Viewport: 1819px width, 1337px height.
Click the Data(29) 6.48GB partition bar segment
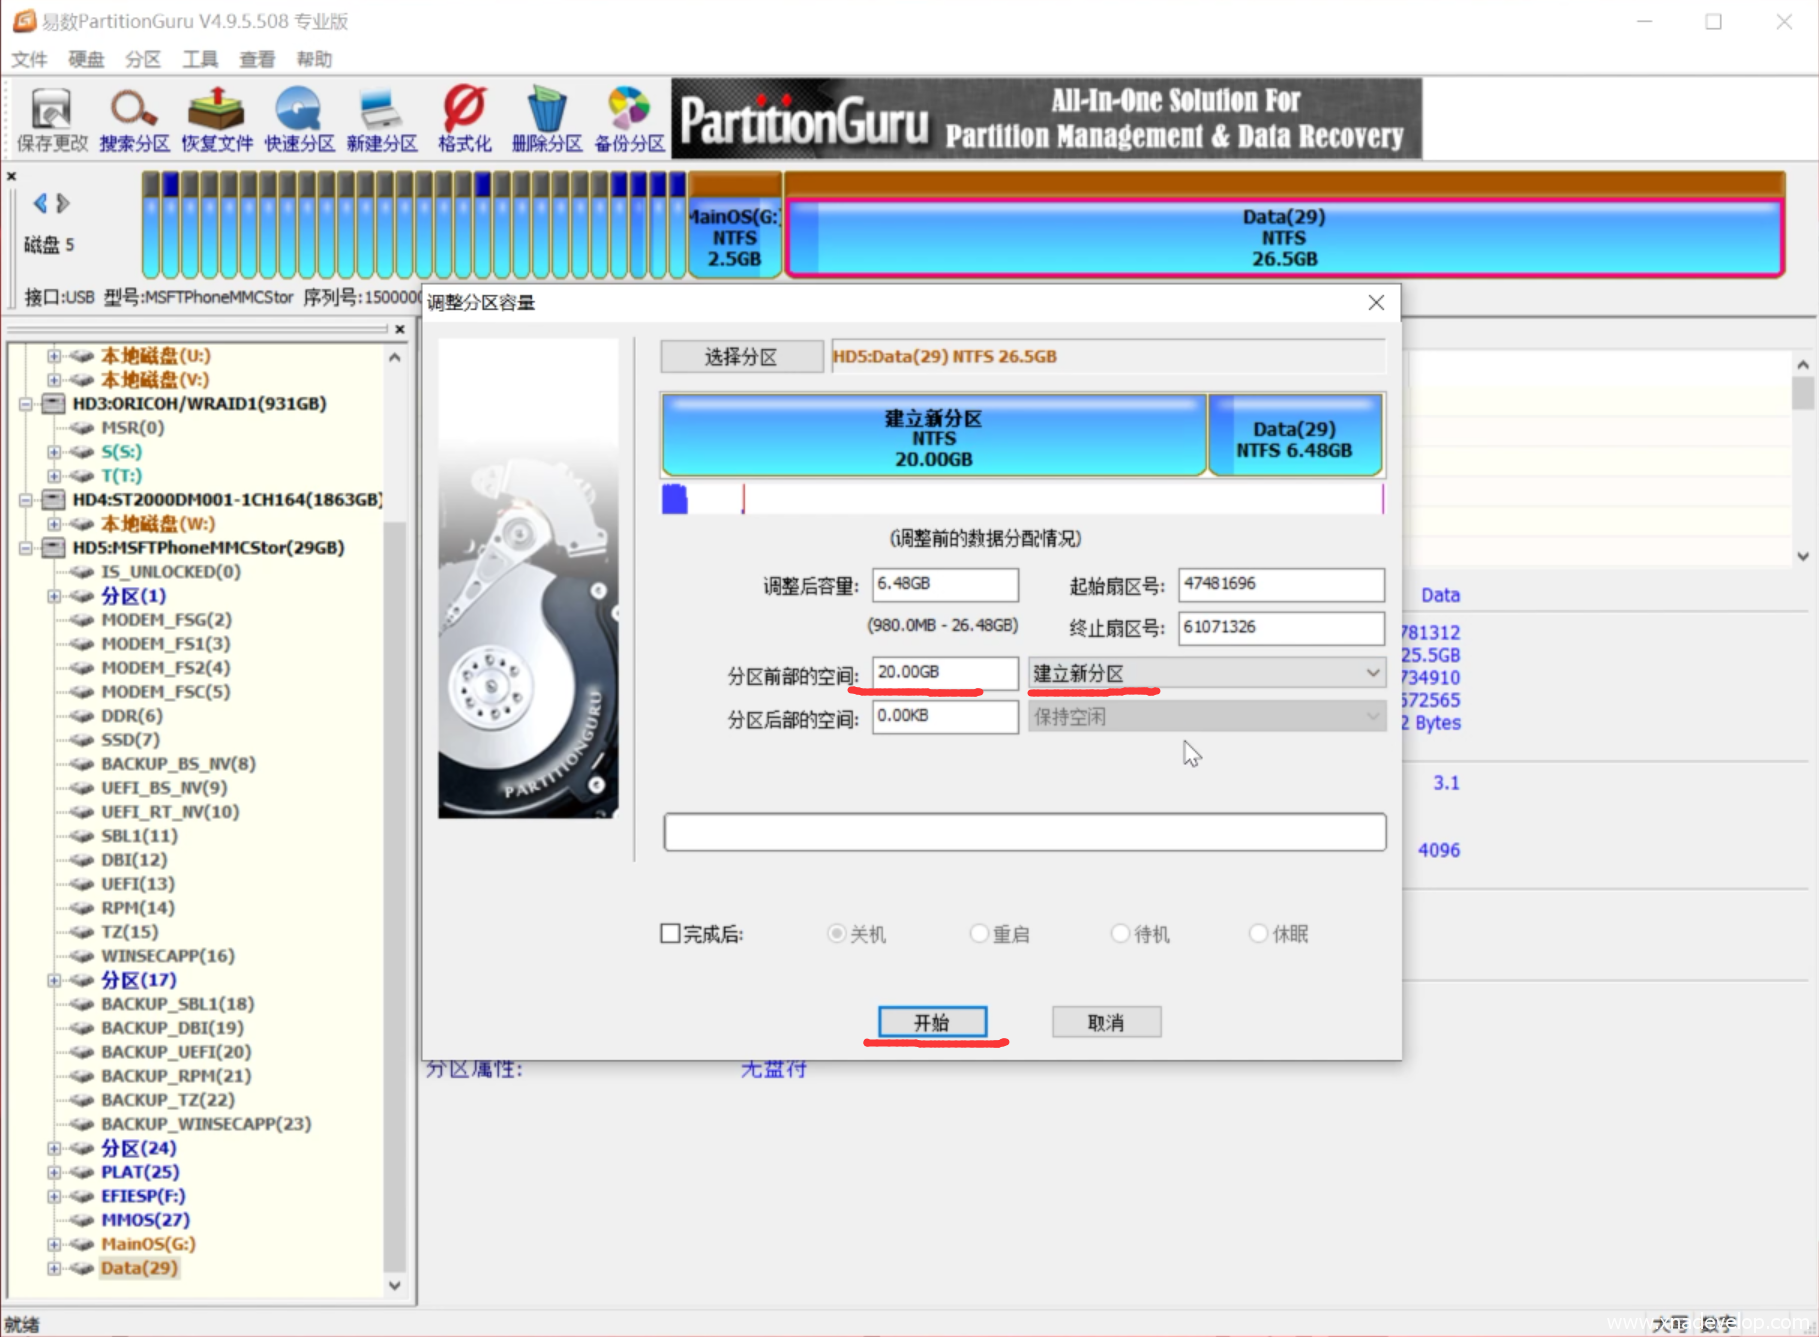1295,438
